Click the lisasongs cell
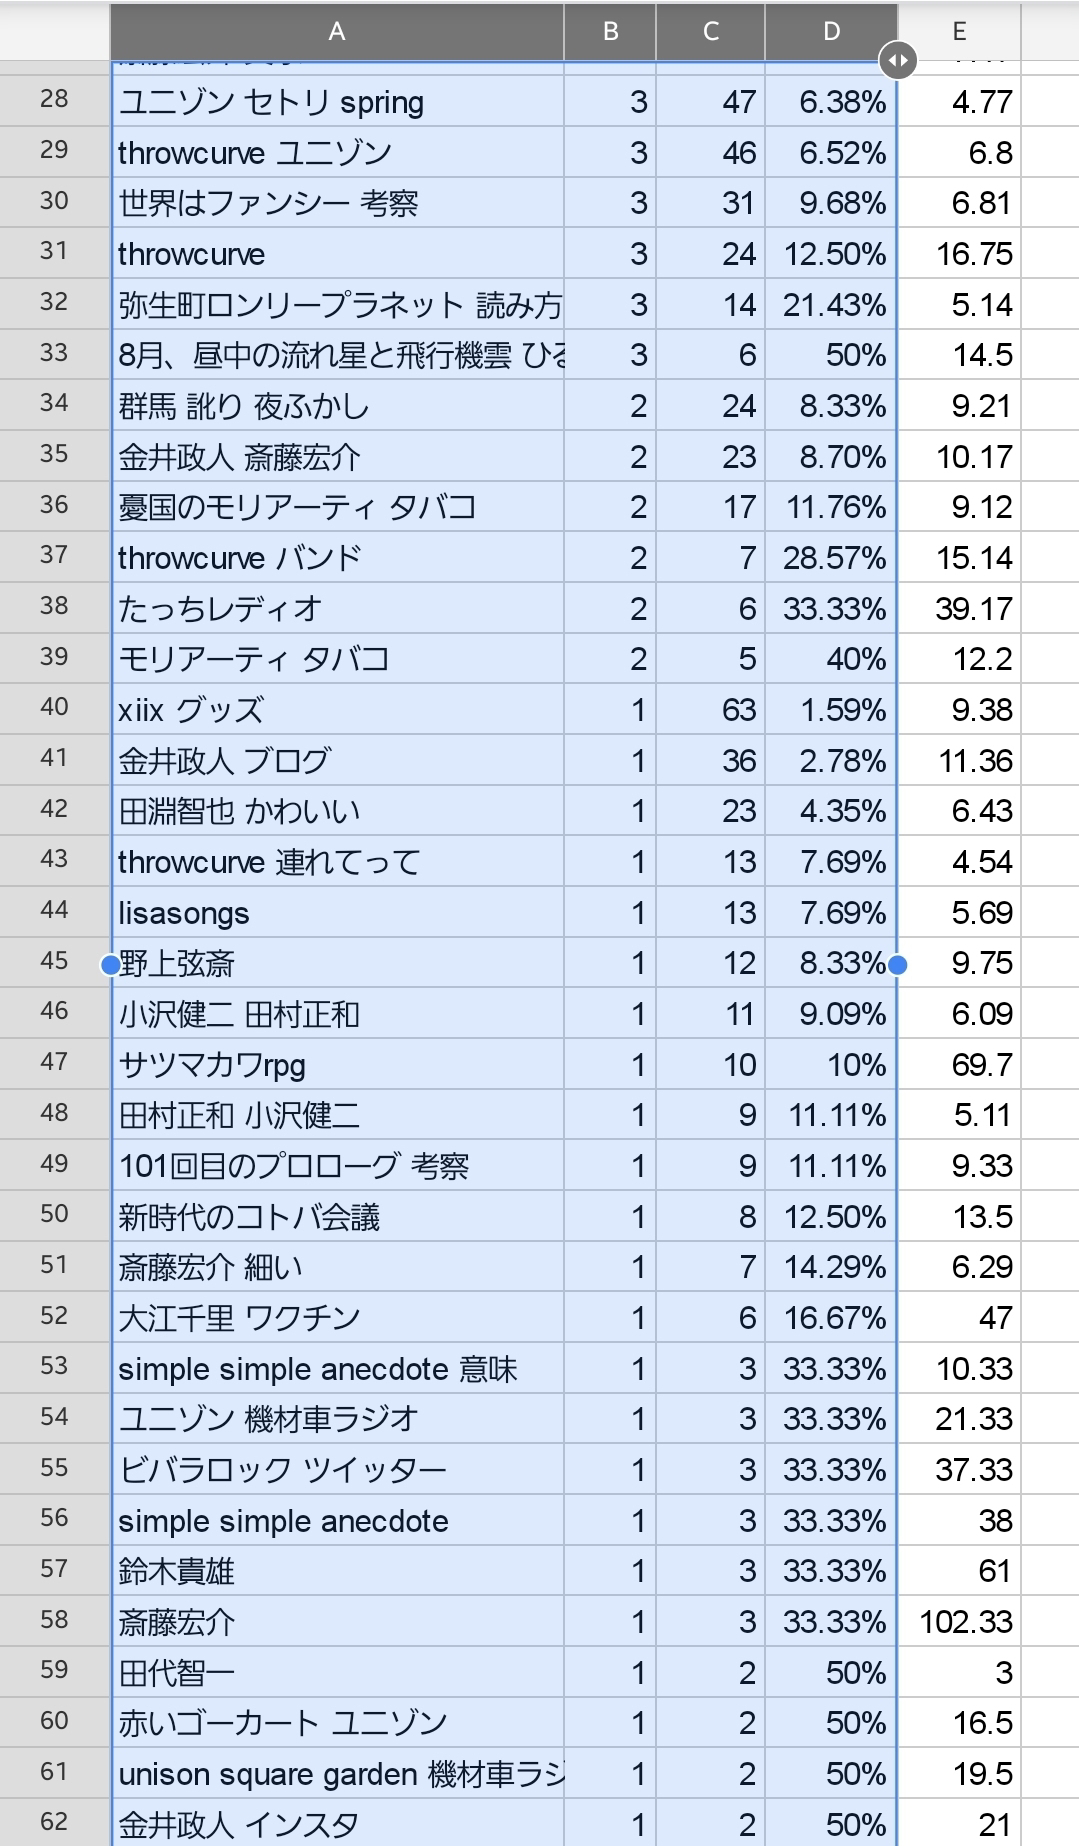Screen dimensions: 1079x1846 click(337, 912)
